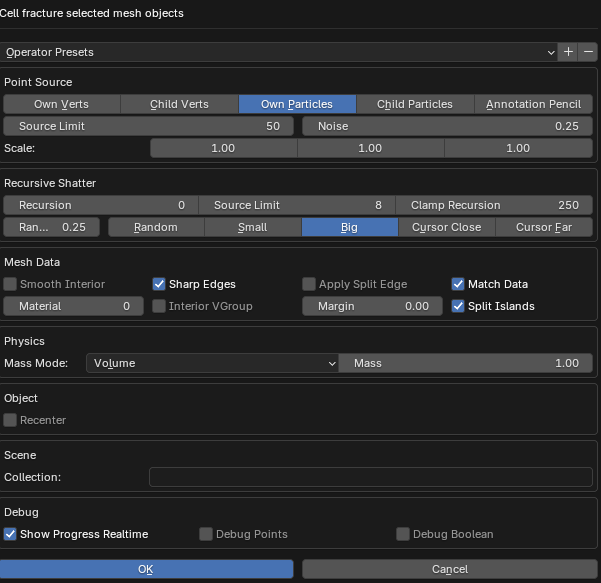Pick the Small recursion option
The image size is (601, 583).
(252, 227)
